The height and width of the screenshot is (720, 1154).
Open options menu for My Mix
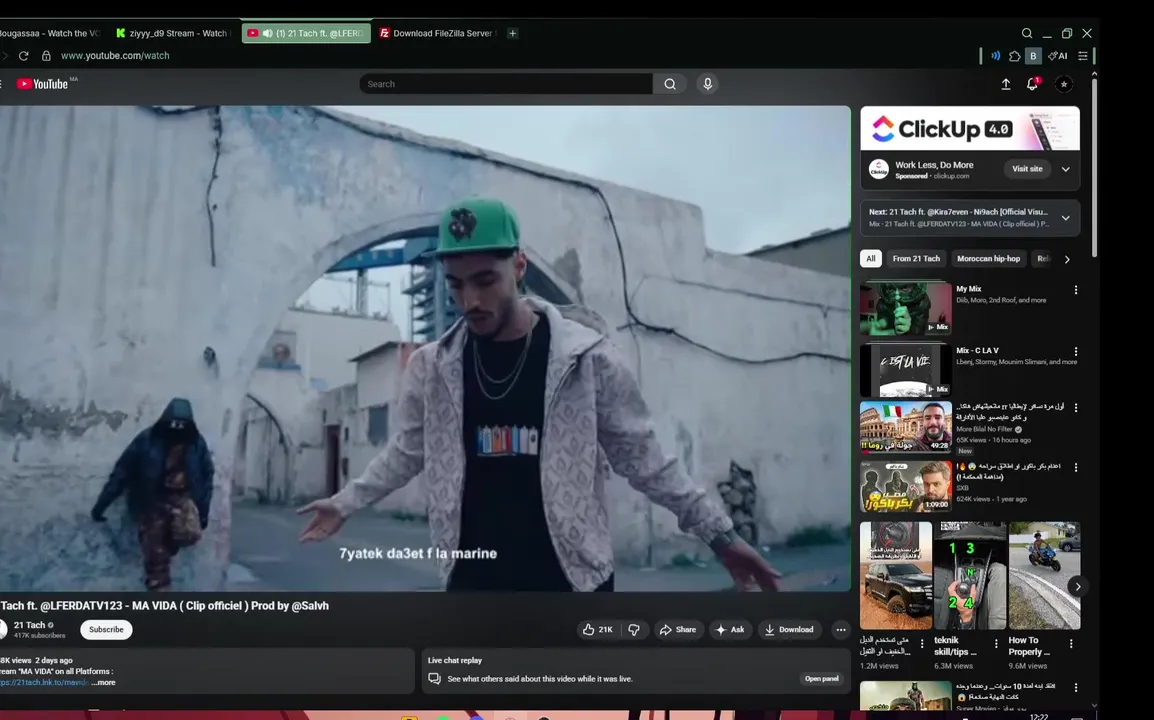(1076, 290)
